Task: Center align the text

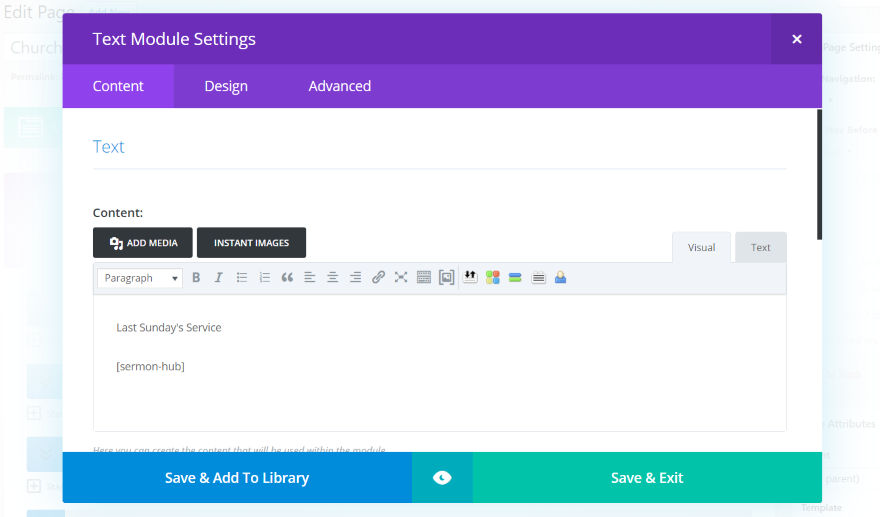Action: pyautogui.click(x=333, y=278)
